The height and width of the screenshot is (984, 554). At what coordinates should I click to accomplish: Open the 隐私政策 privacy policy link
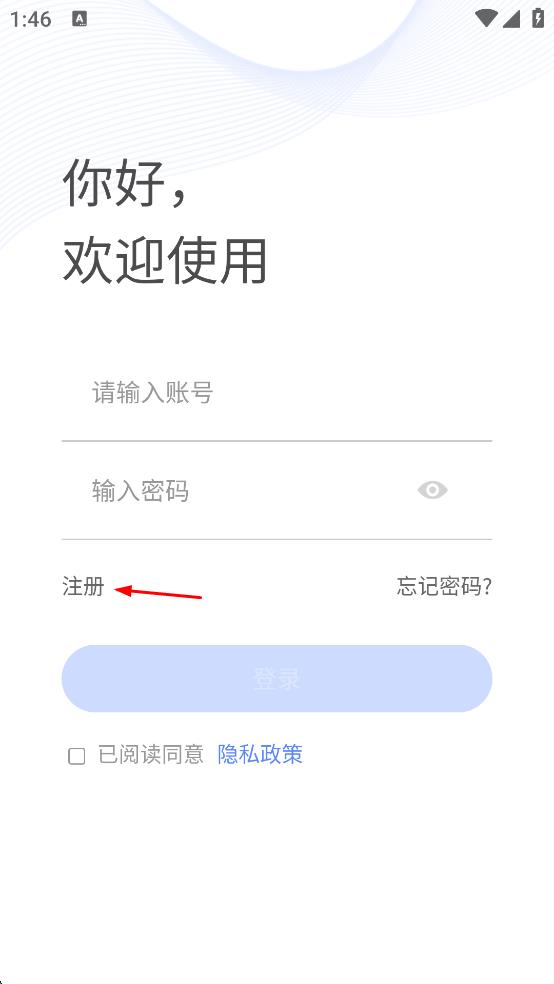coord(260,754)
